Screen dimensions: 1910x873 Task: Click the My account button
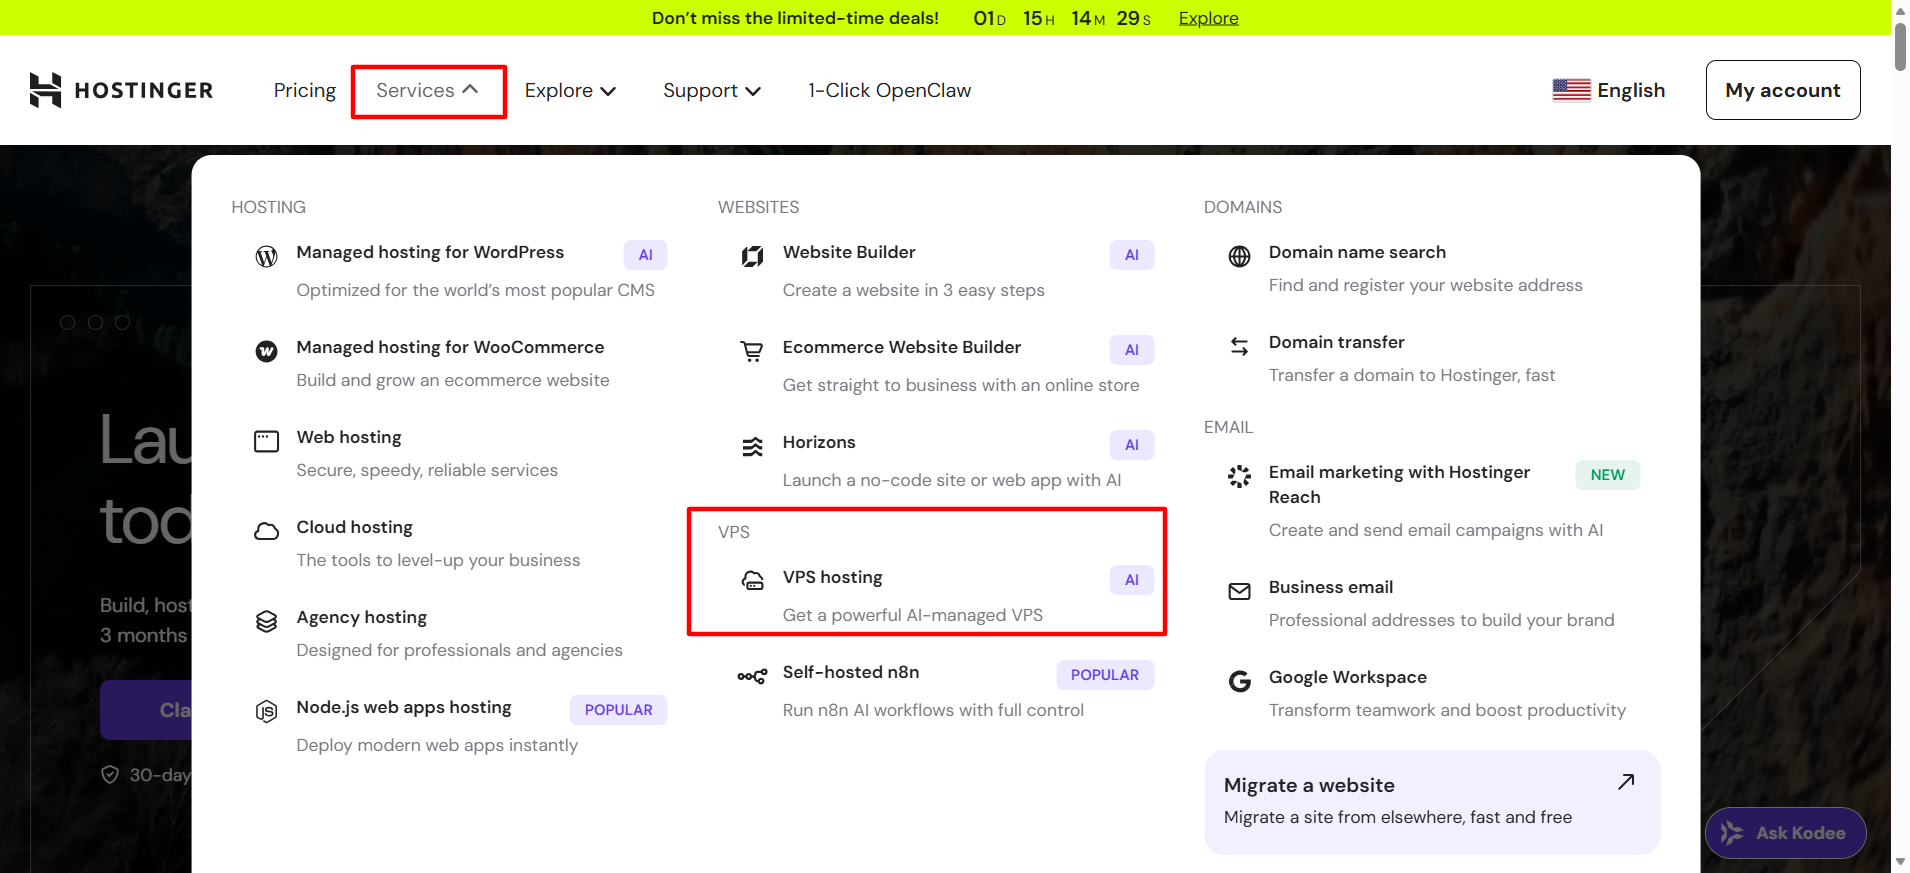(1783, 90)
